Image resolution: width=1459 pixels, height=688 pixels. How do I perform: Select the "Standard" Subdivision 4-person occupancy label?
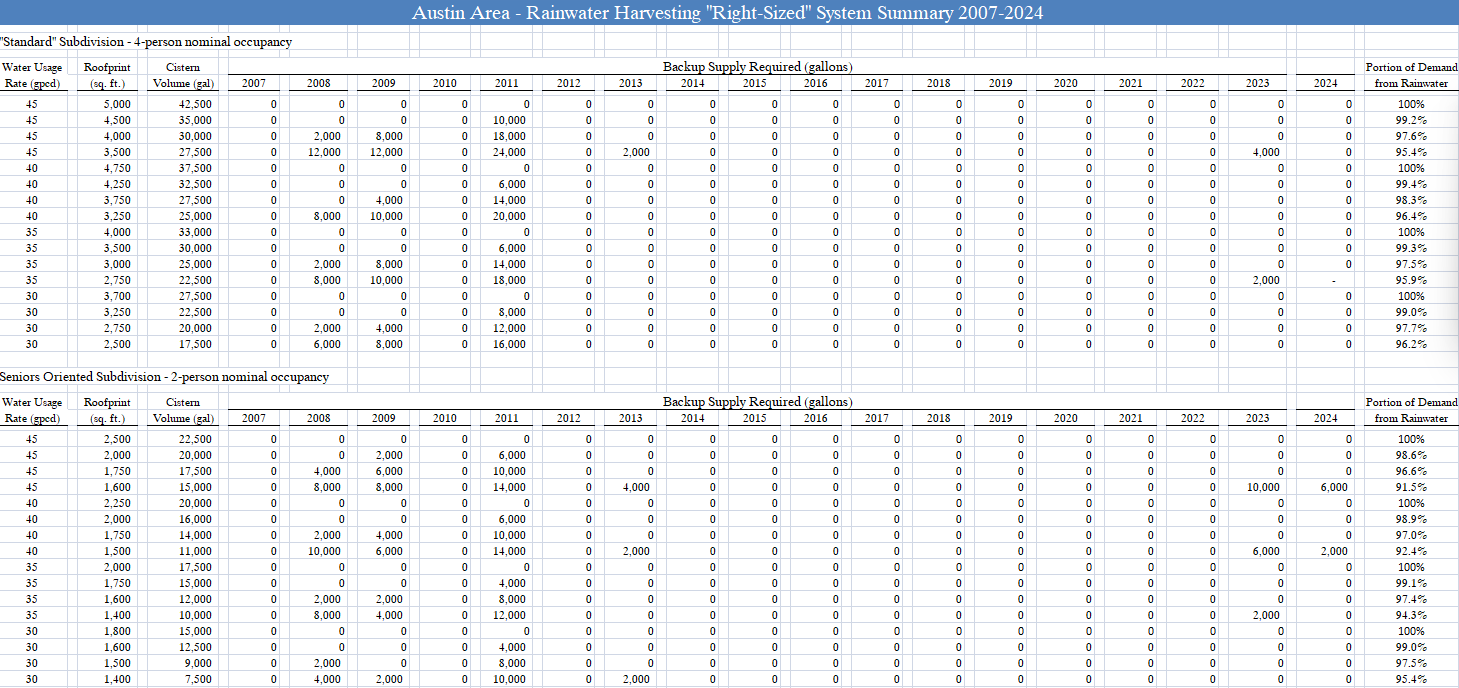(146, 42)
